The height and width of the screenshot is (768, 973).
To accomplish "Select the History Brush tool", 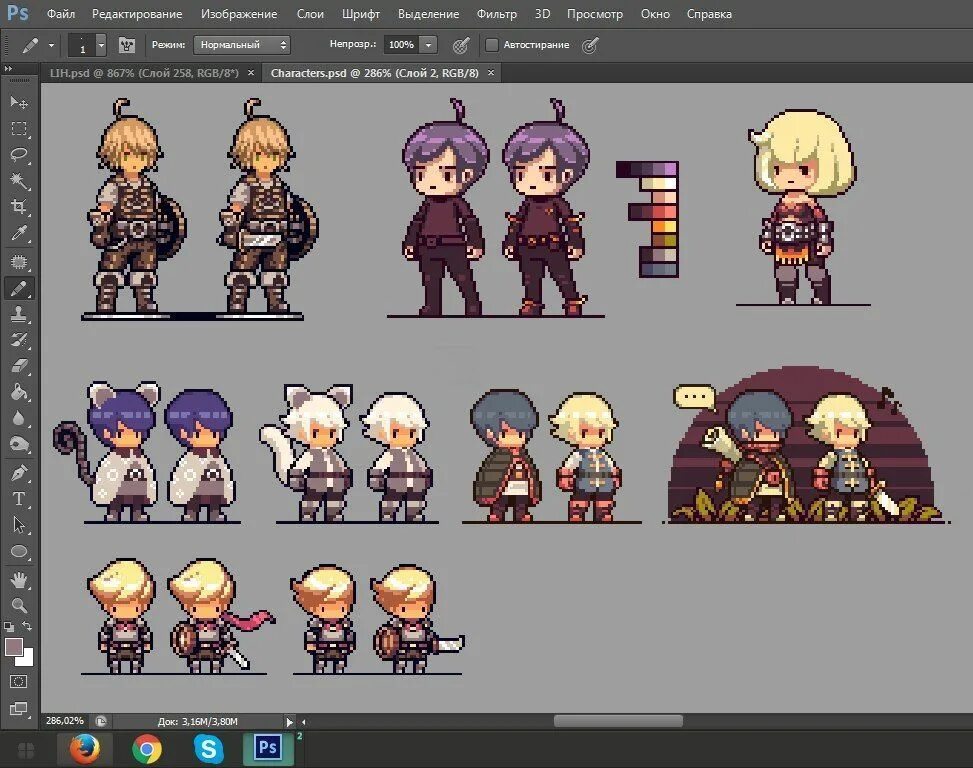I will 19,340.
